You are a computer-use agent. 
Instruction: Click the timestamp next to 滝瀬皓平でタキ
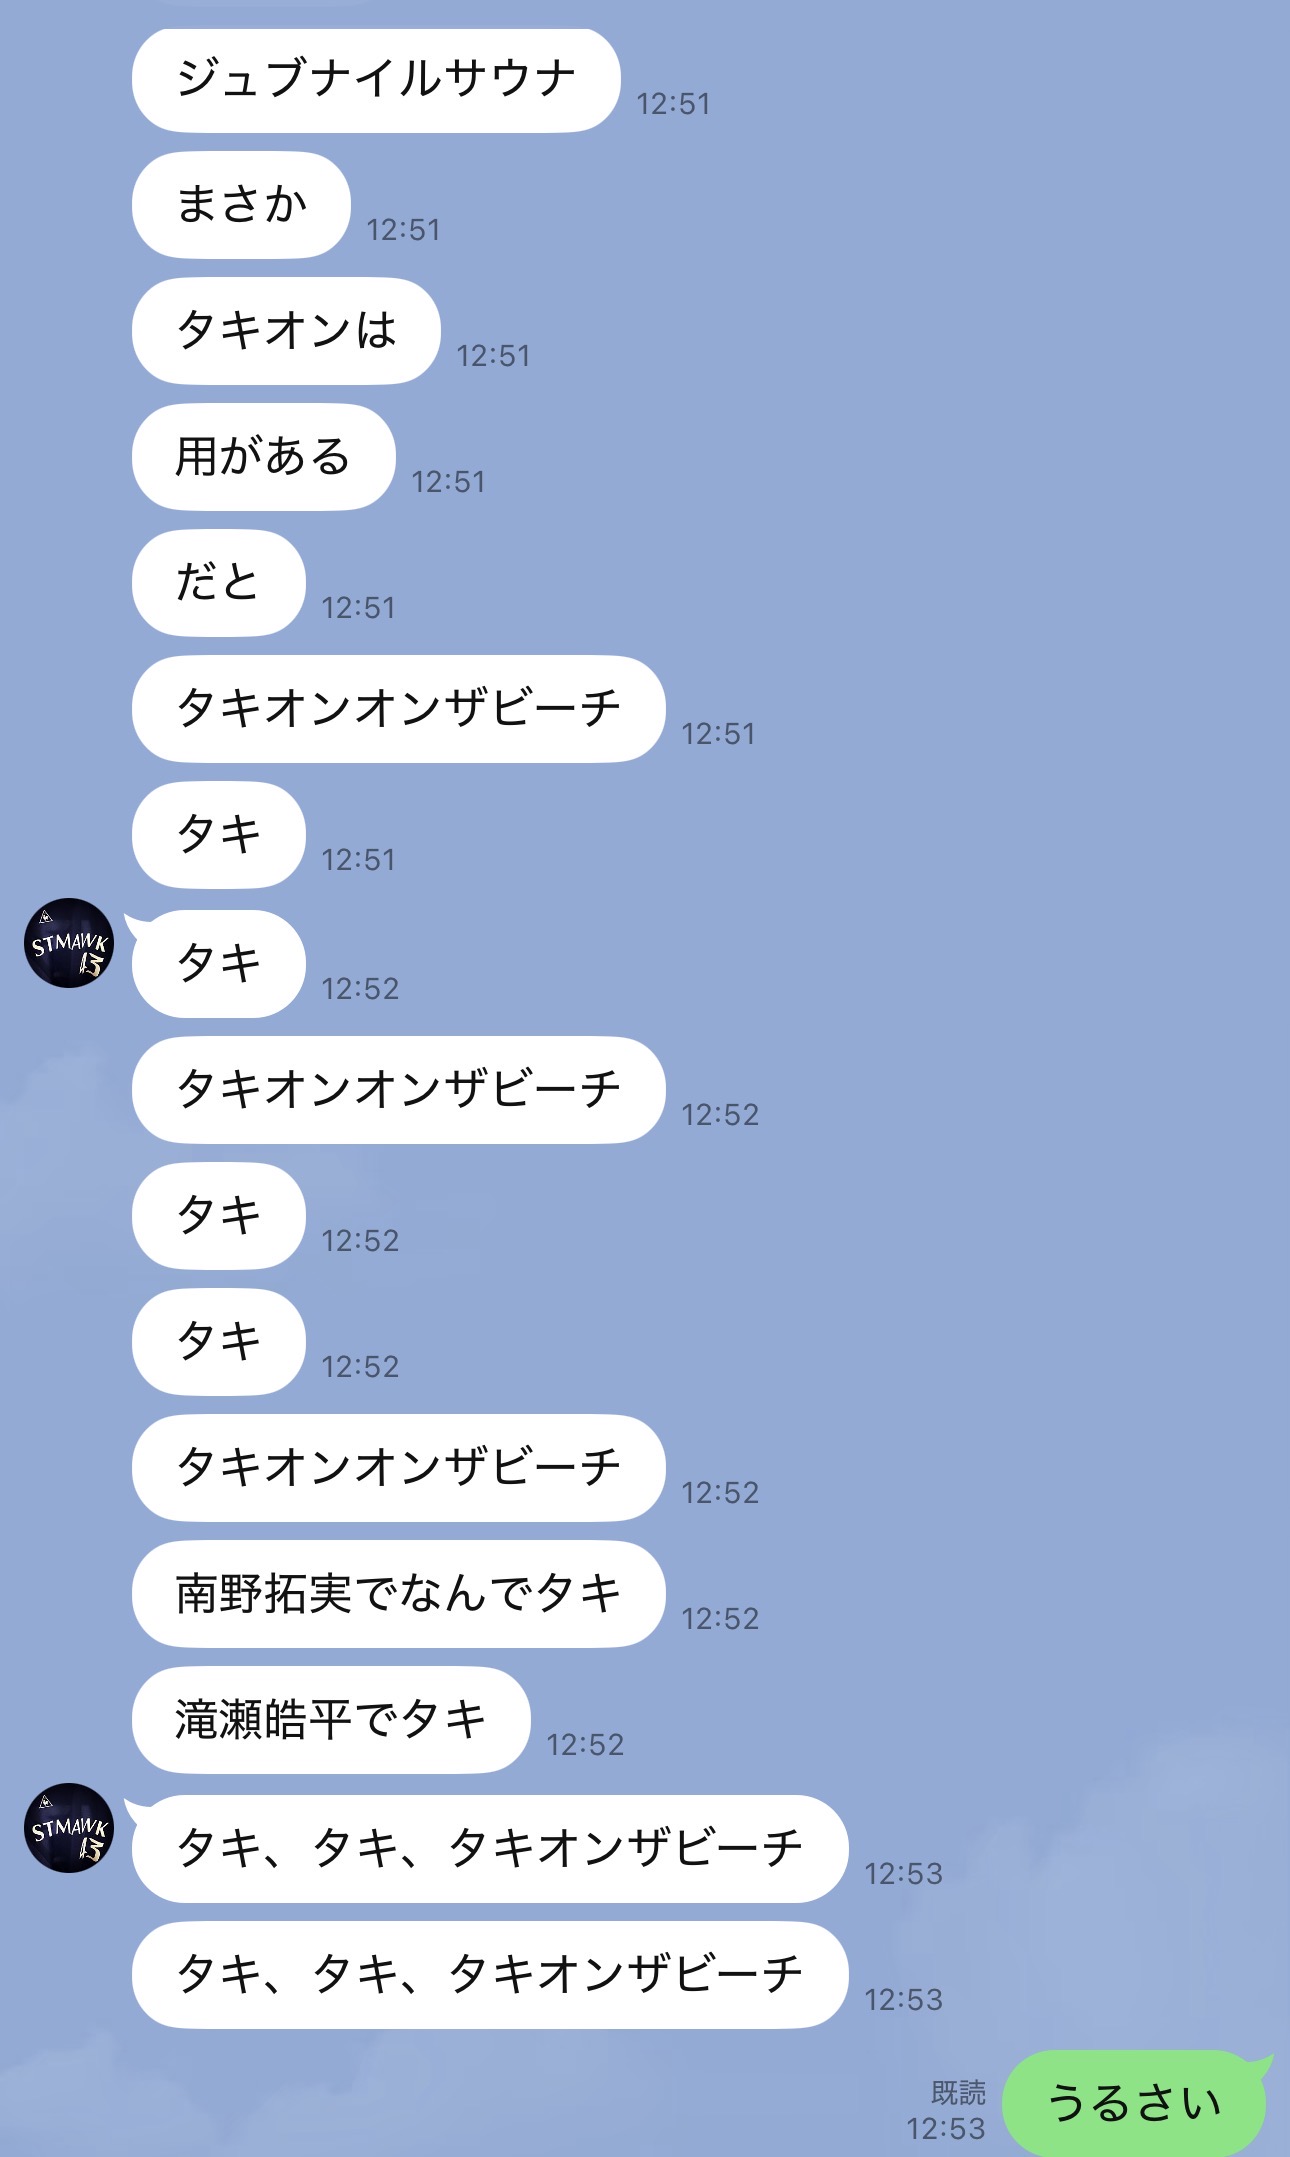point(585,1745)
